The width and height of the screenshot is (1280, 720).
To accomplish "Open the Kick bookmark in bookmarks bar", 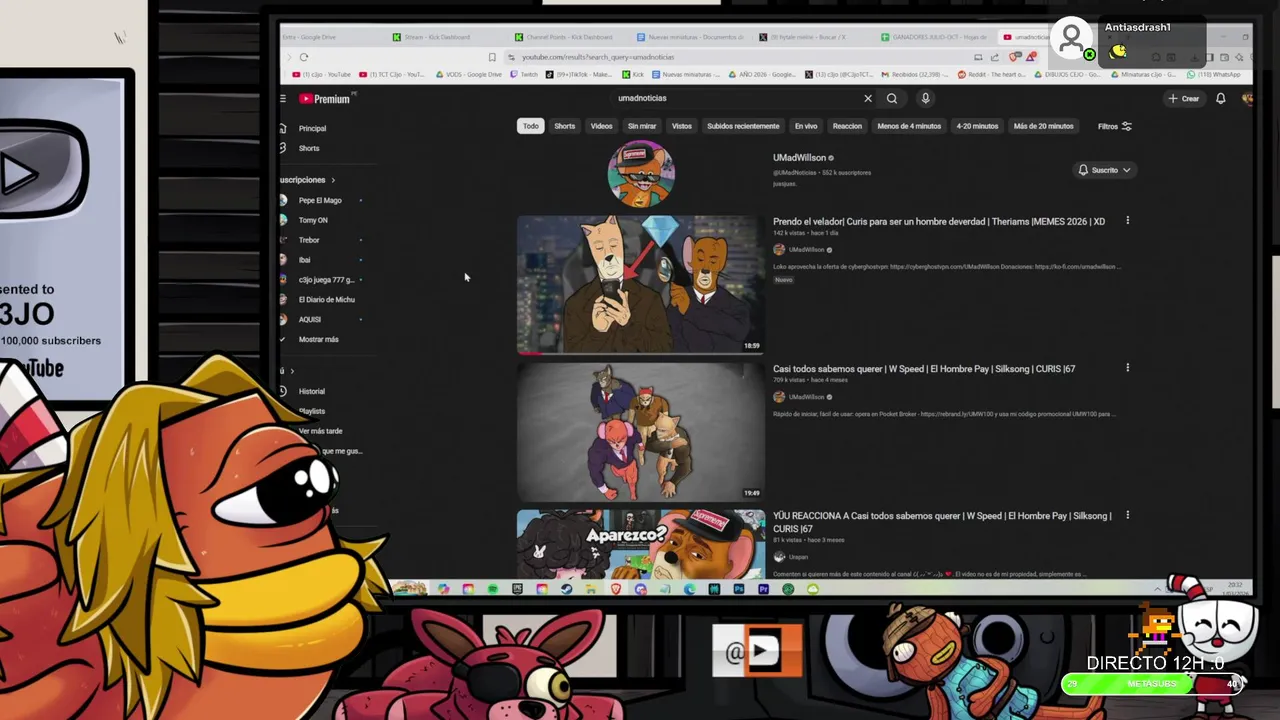I will (632, 74).
